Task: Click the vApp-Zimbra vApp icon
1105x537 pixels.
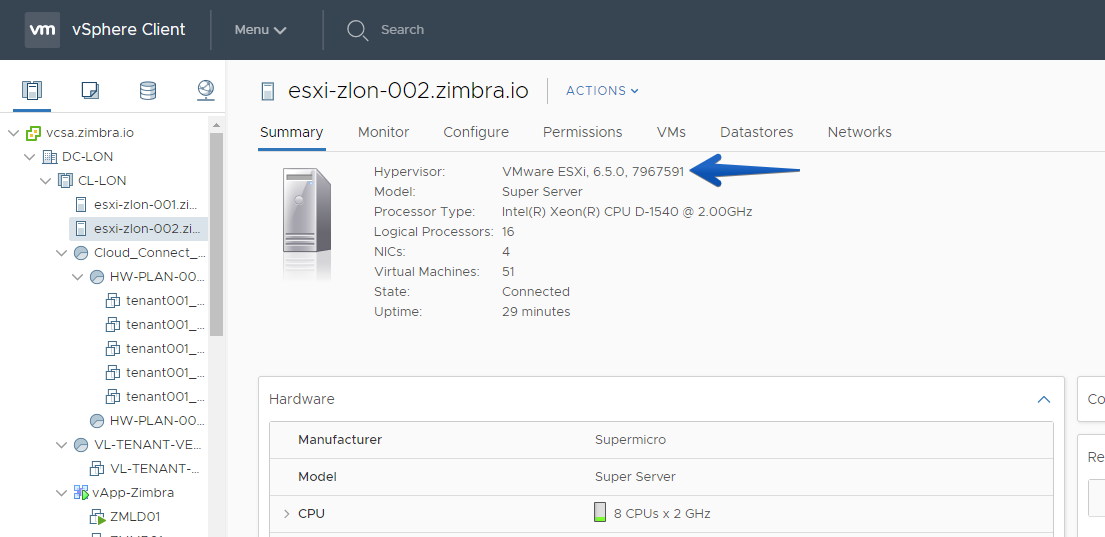Action: [x=81, y=493]
